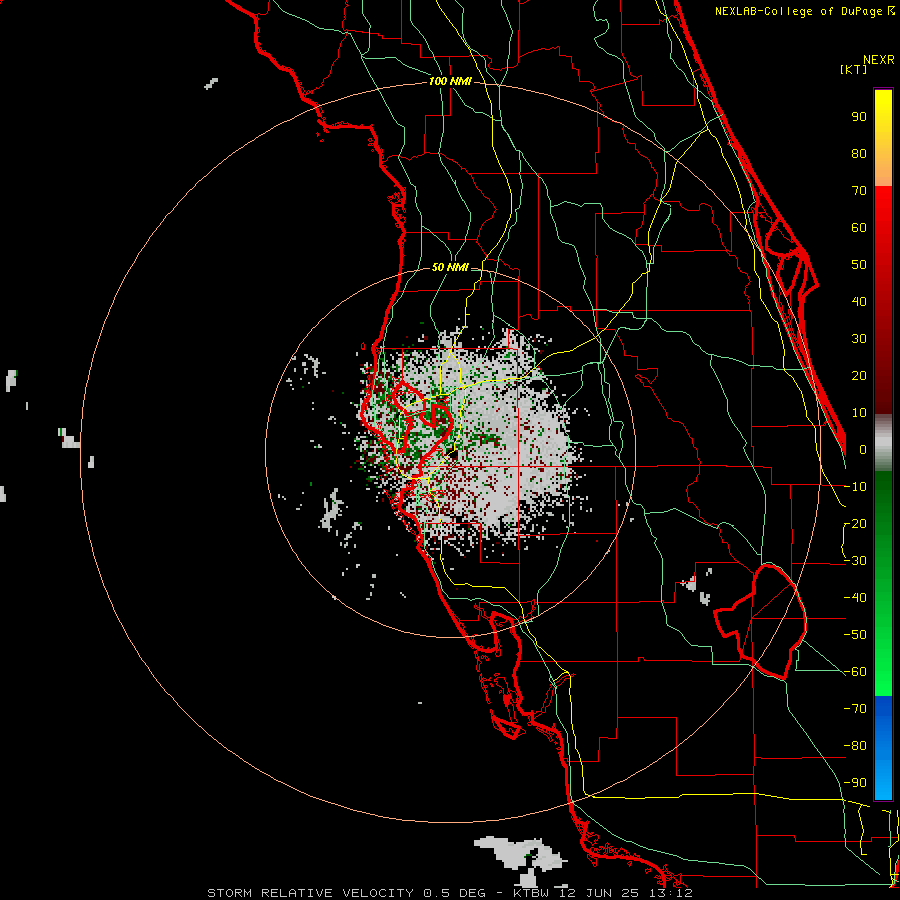Select the 40 value on the velocity scale

click(859, 302)
